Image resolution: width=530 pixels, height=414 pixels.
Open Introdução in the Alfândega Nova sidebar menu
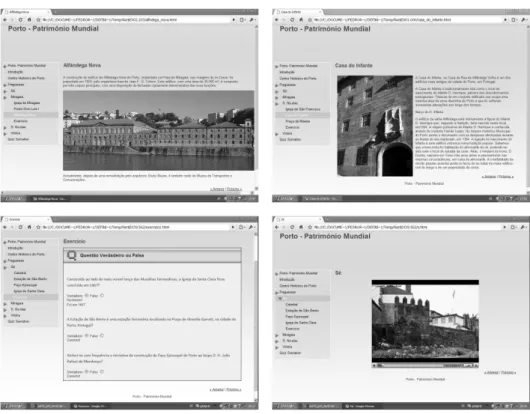tap(16, 72)
